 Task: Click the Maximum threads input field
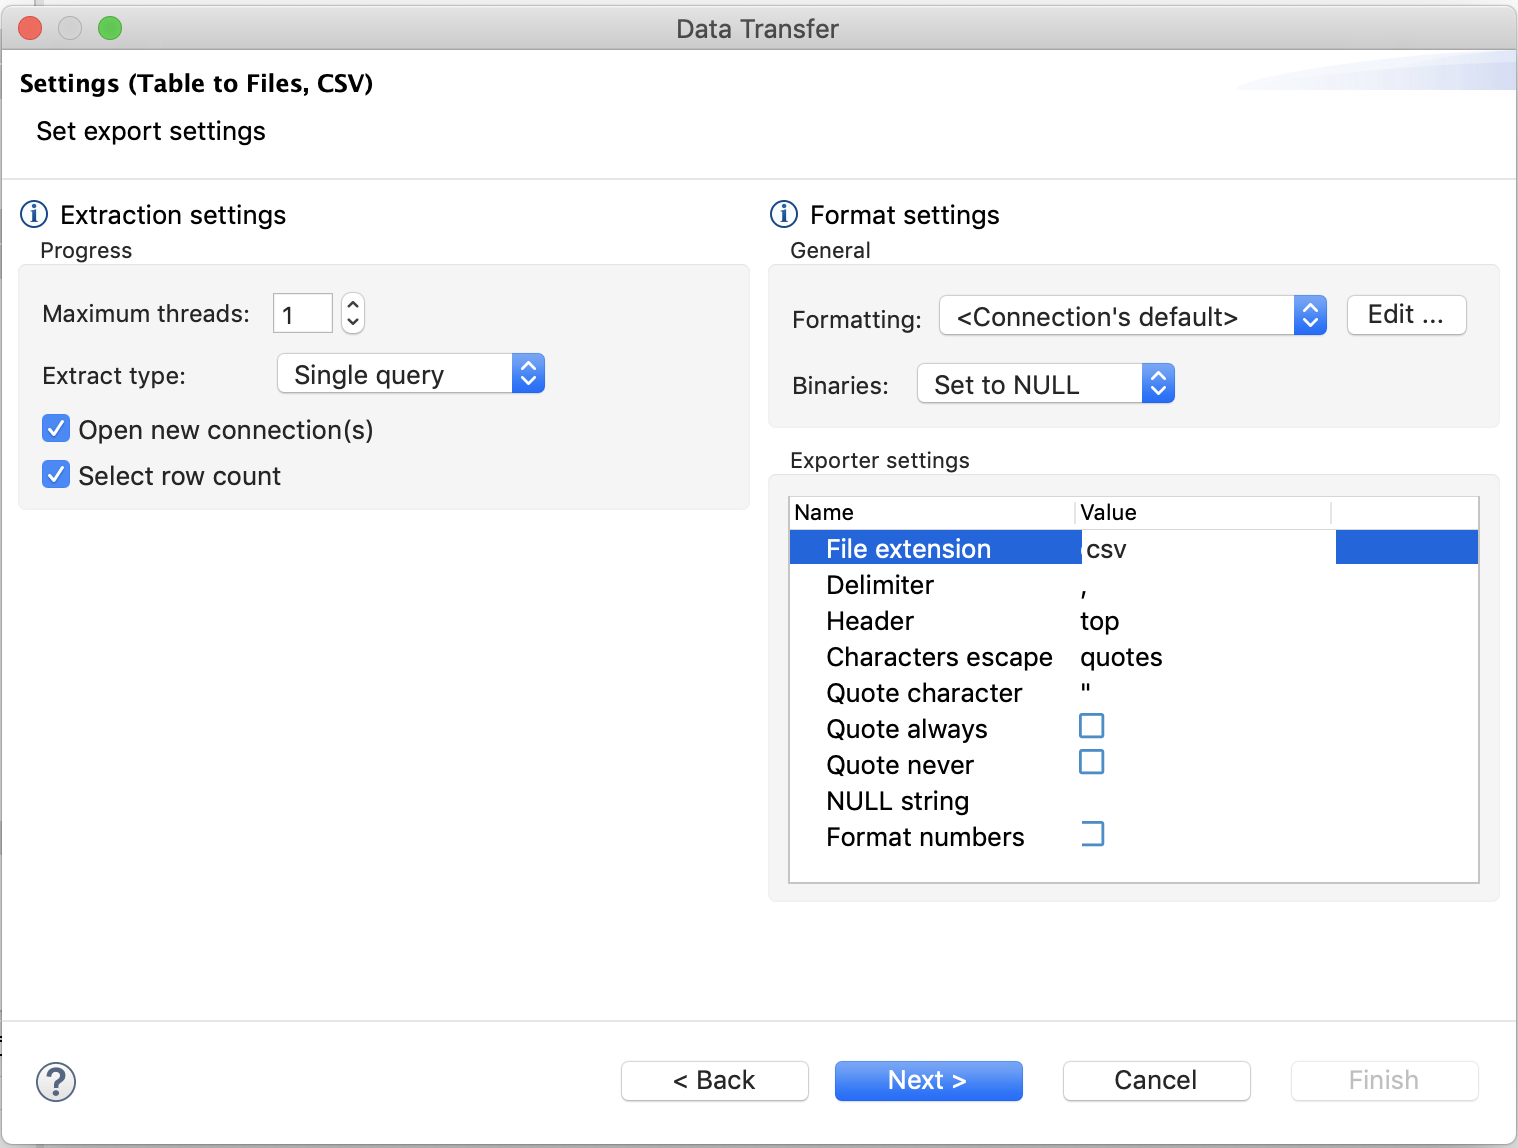tap(303, 314)
